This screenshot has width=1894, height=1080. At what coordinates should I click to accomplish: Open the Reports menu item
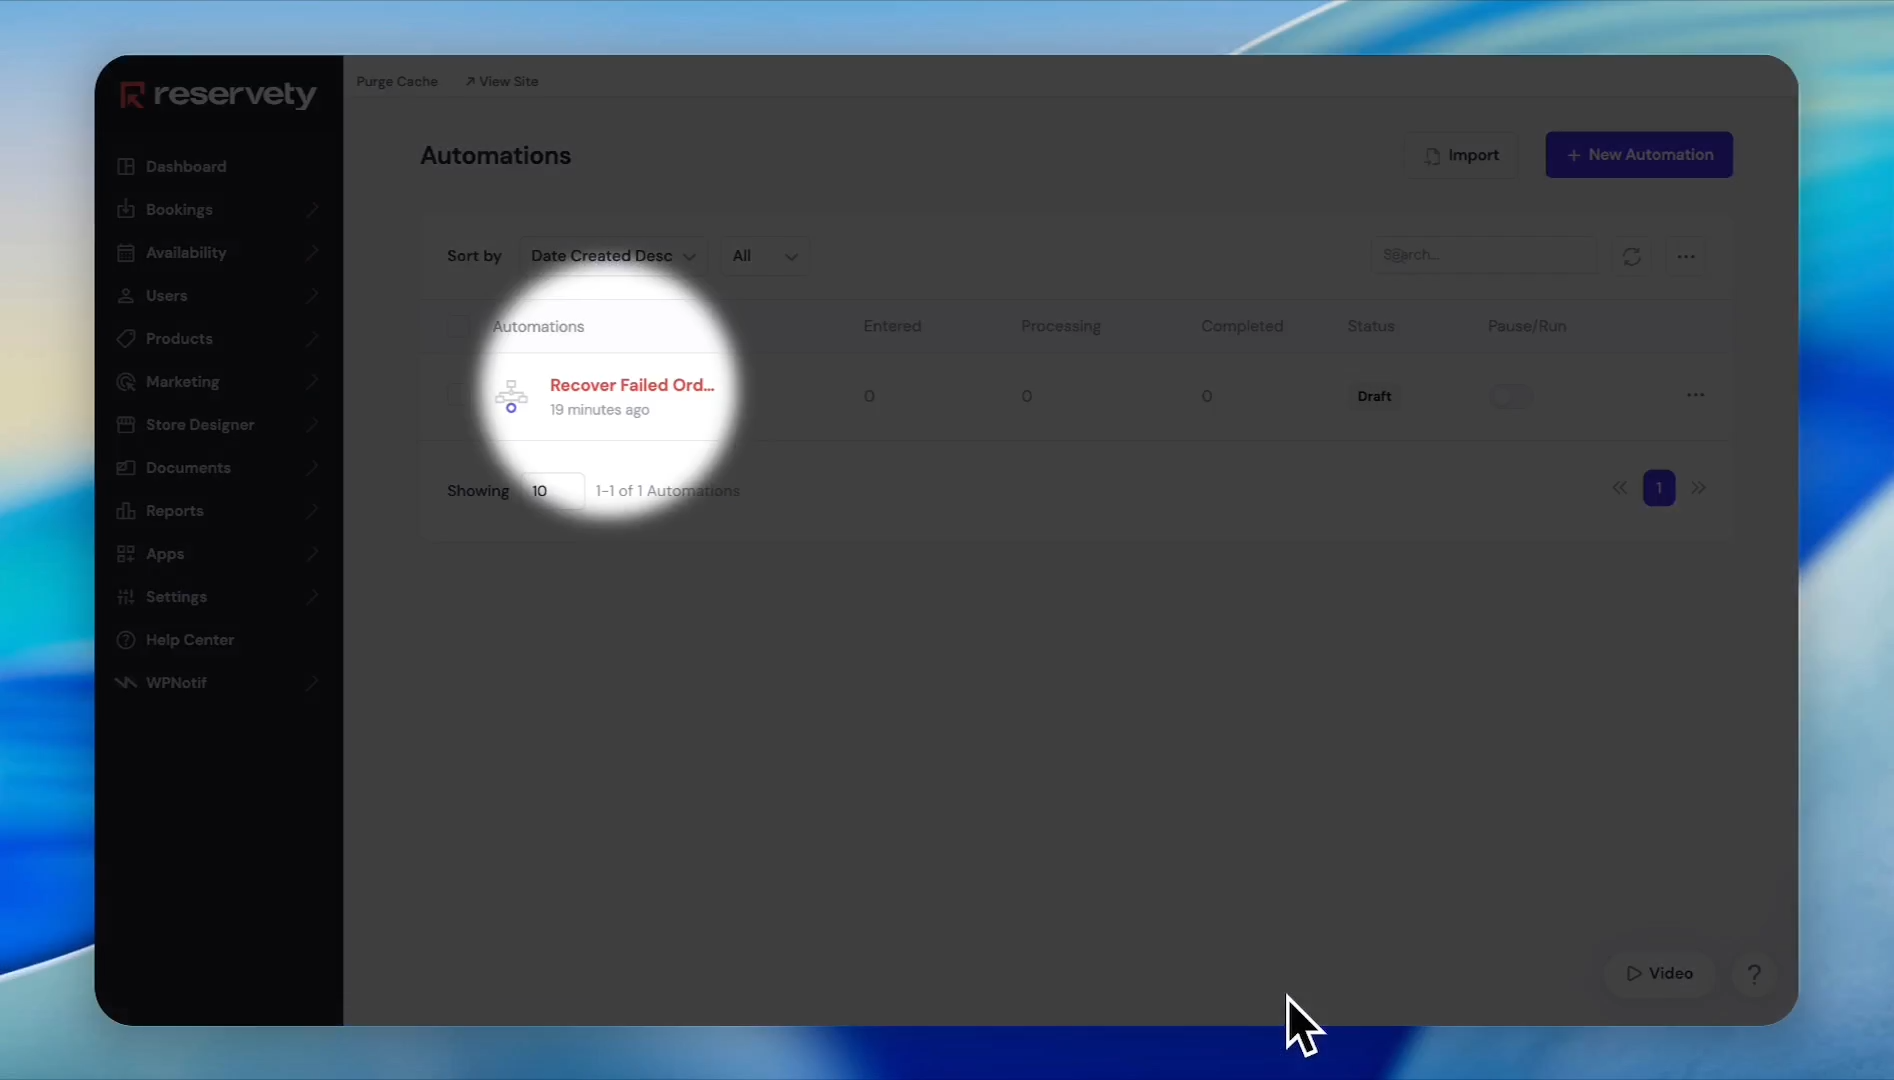[174, 510]
